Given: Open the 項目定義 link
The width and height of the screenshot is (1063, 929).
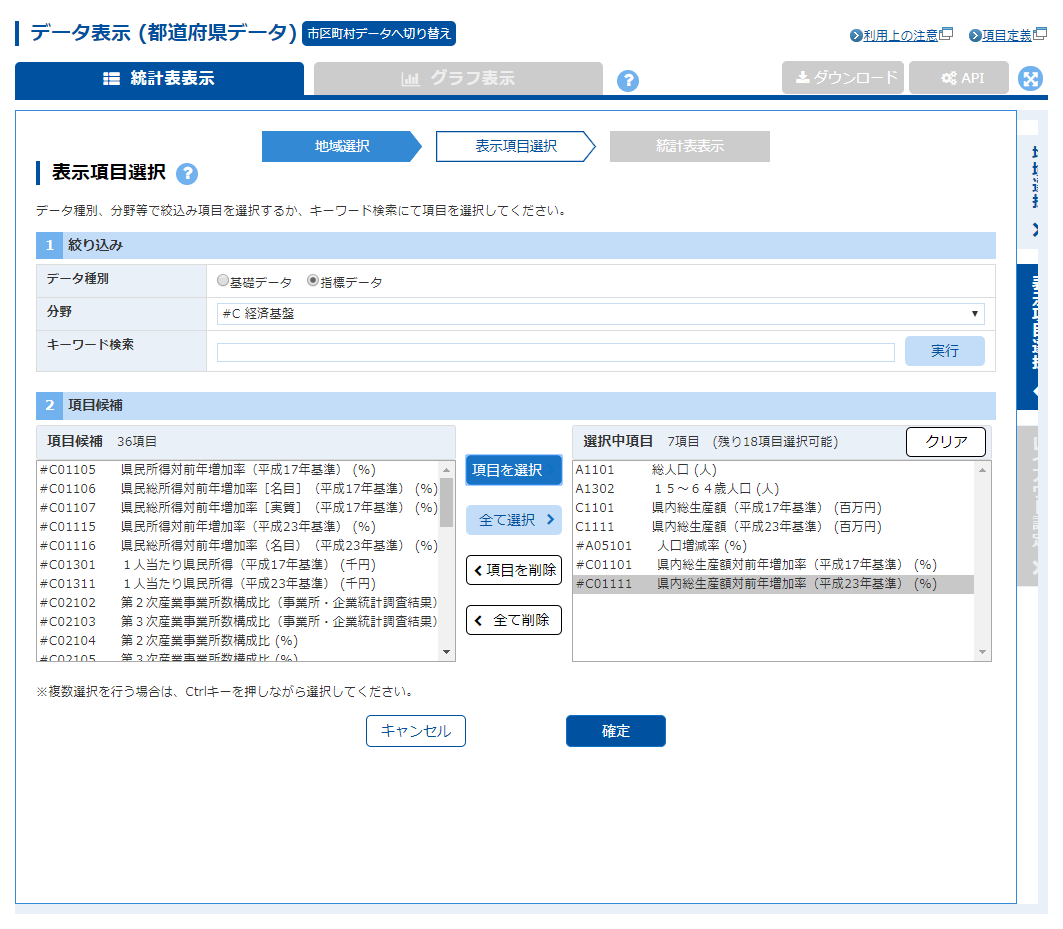Looking at the screenshot, I should coord(1006,36).
